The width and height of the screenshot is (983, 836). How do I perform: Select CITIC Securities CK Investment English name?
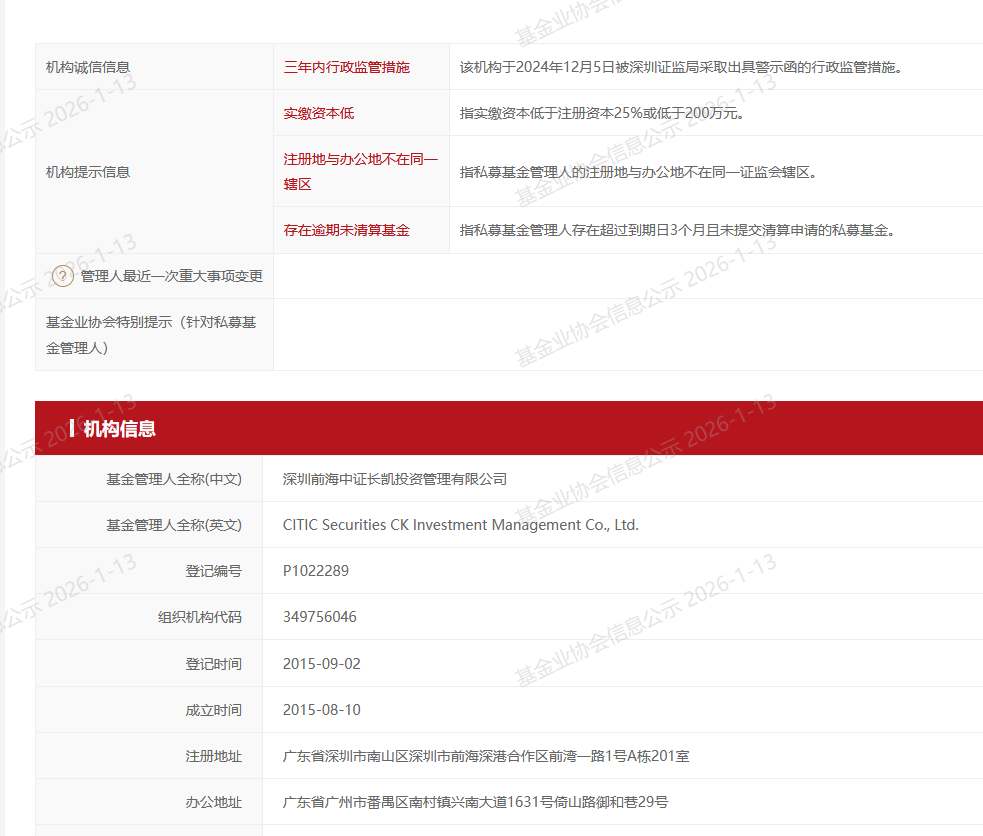(x=461, y=525)
